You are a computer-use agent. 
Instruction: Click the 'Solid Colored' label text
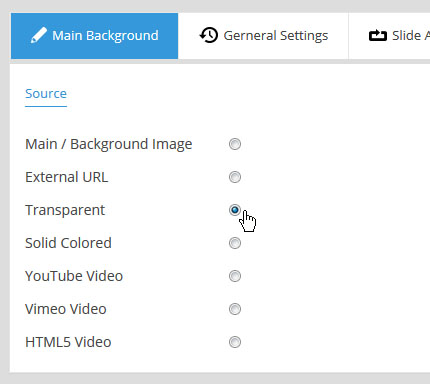[x=68, y=243]
